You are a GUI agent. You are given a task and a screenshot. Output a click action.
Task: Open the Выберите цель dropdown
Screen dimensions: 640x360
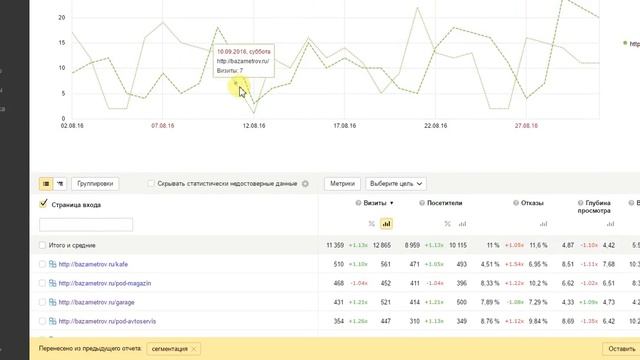(x=396, y=184)
